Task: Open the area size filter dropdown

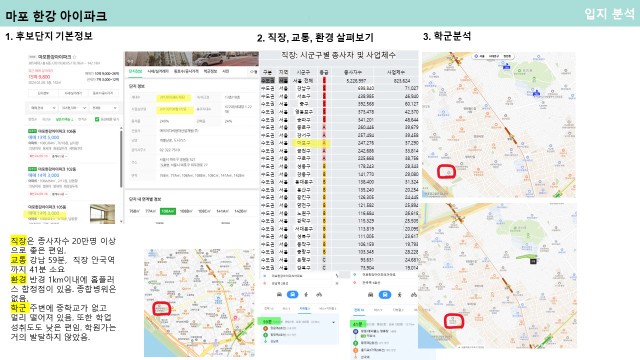Action: click(73, 108)
